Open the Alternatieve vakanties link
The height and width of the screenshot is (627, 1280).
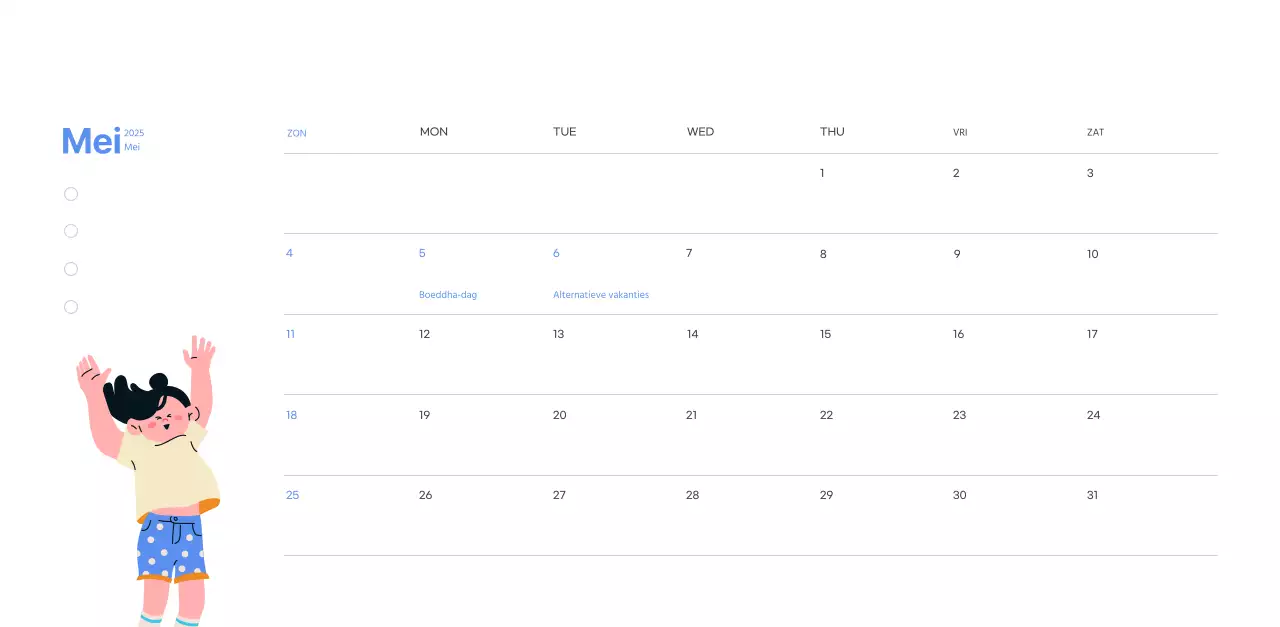tap(601, 294)
